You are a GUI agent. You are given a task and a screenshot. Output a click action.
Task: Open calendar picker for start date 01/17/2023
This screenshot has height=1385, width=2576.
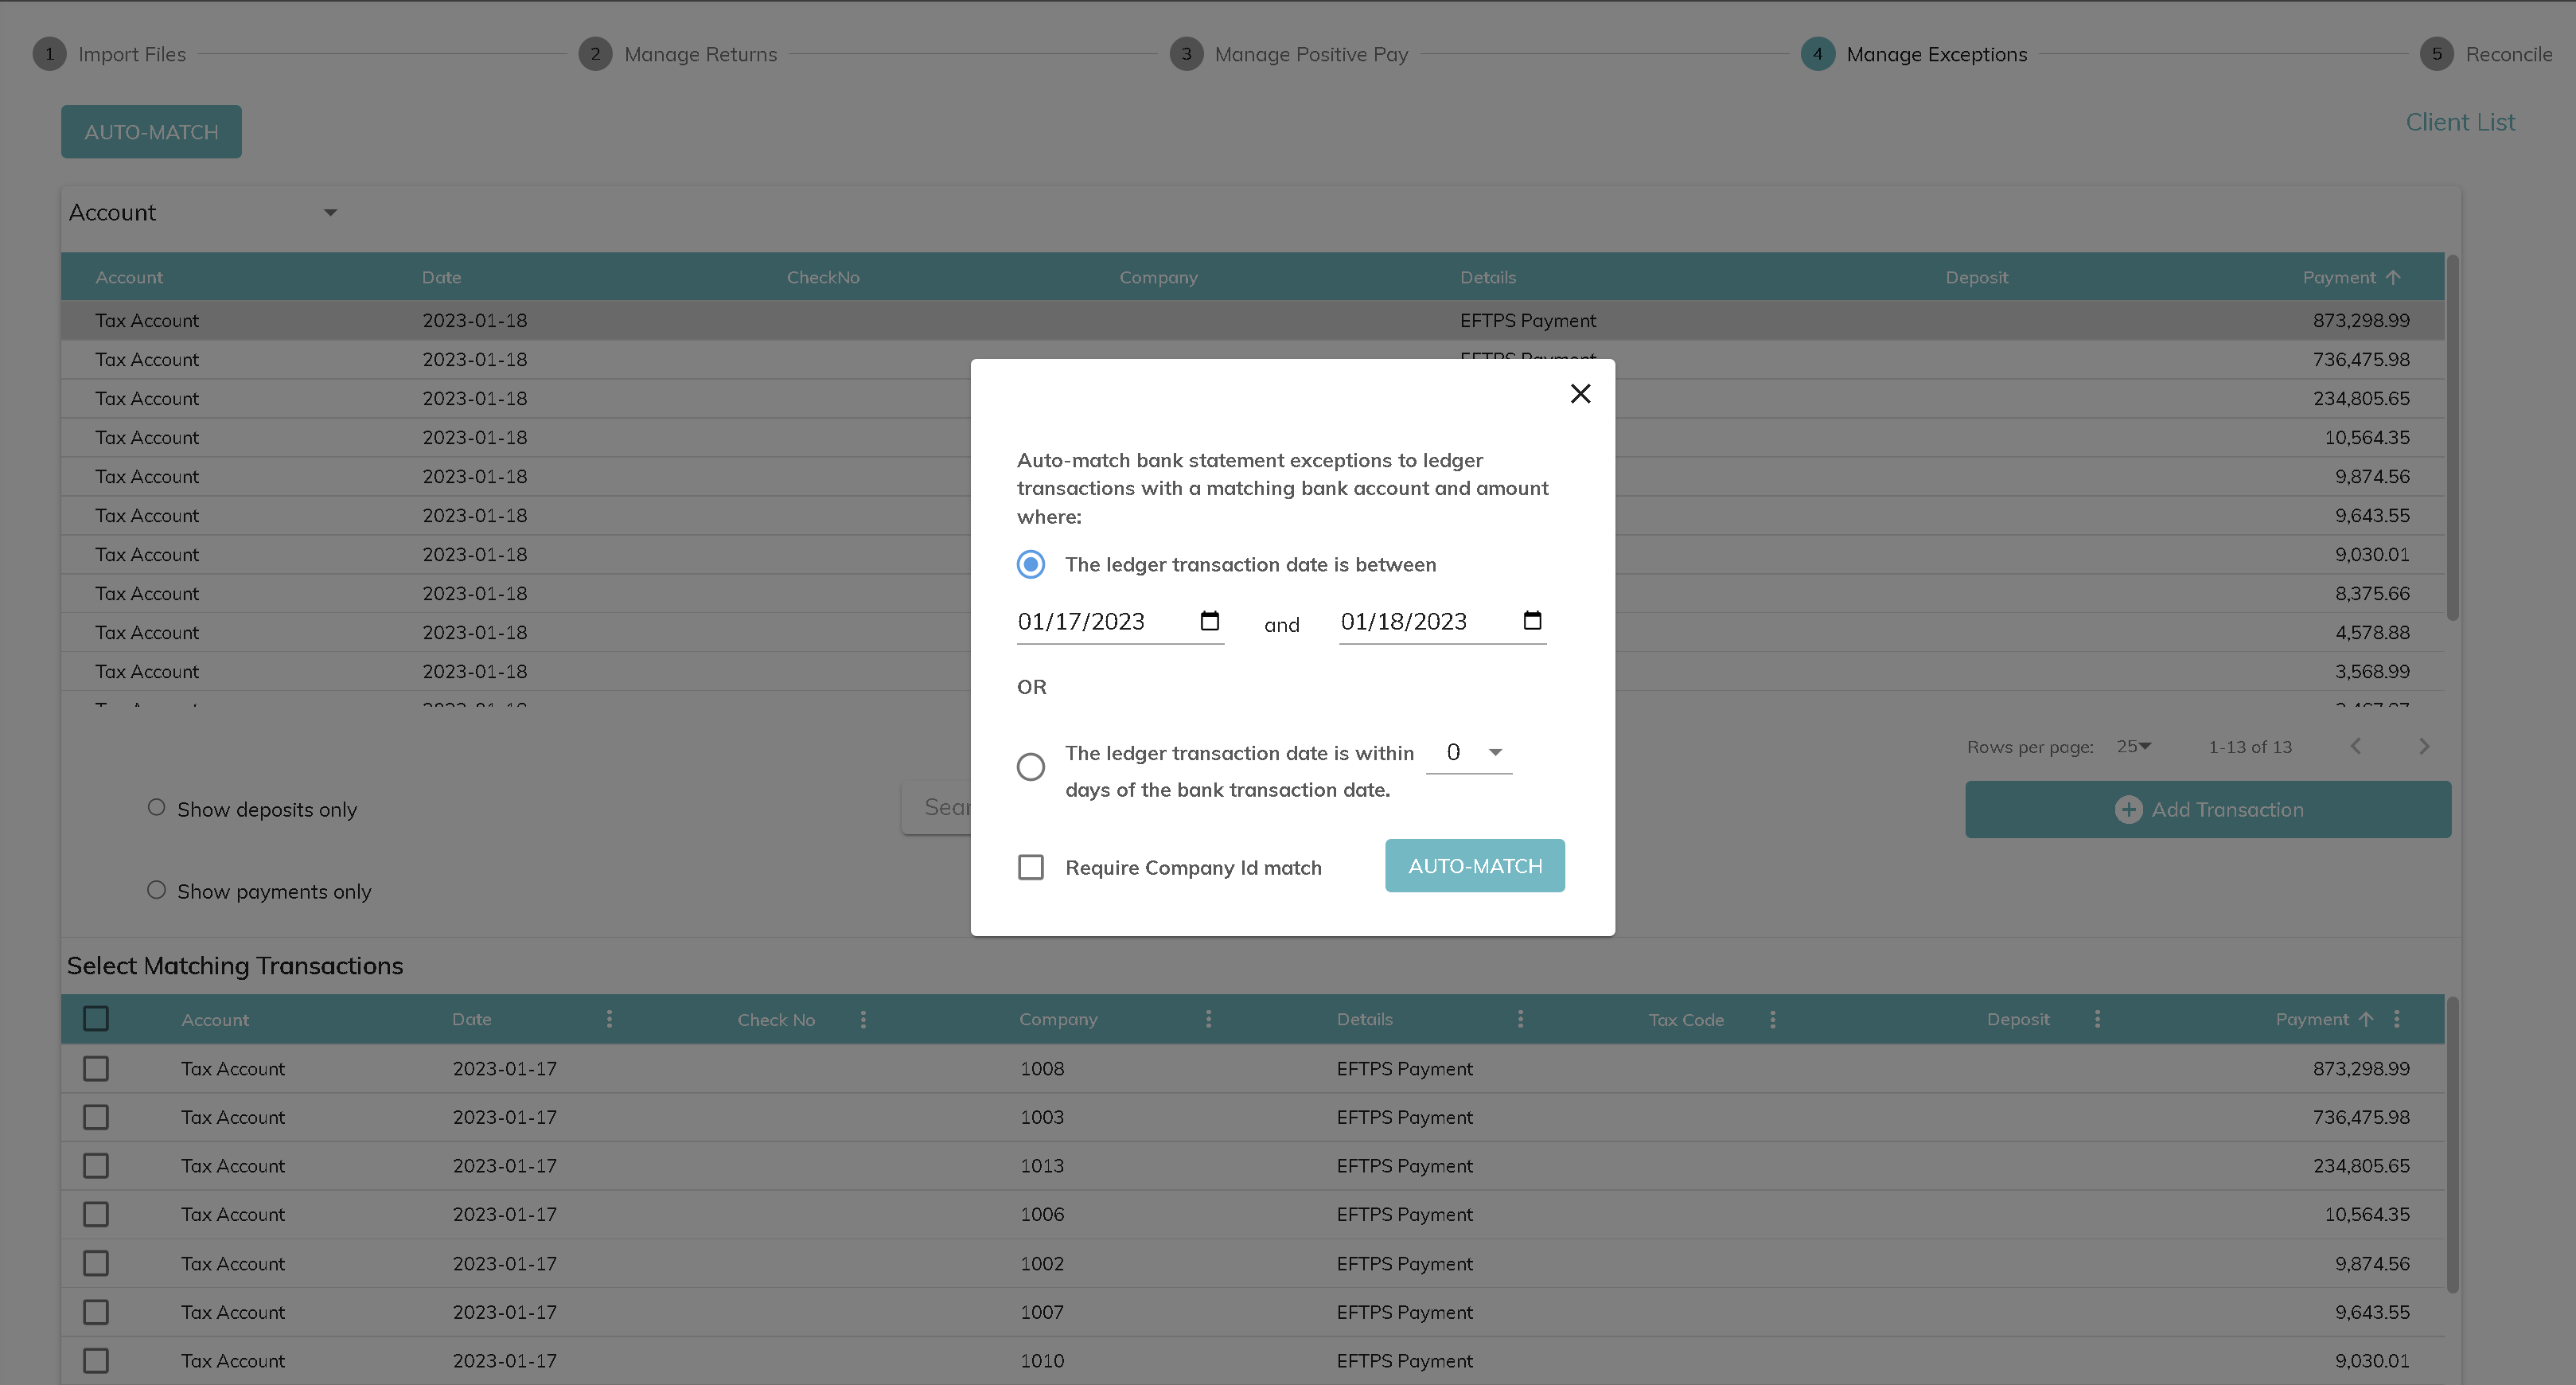[1209, 621]
